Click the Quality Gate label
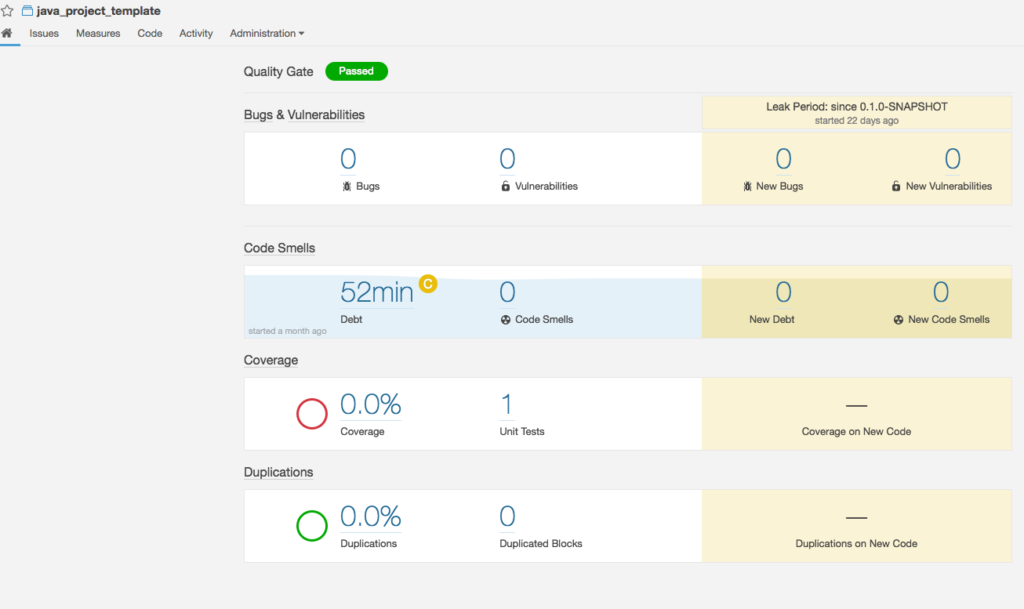The image size is (1024, 609). tap(278, 72)
